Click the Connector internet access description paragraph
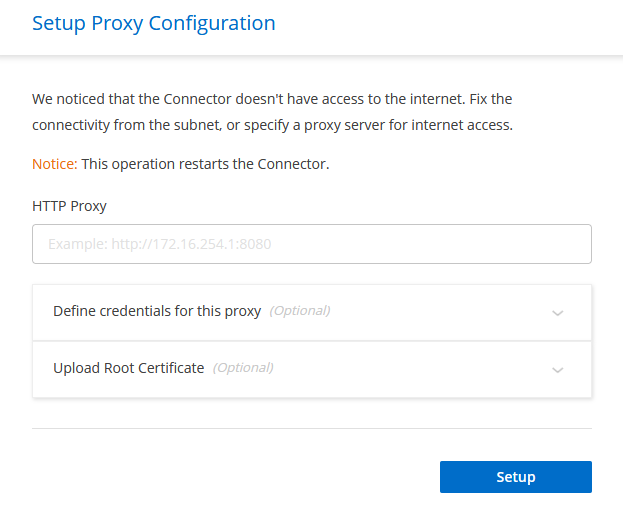The height and width of the screenshot is (514, 623). pos(272,100)
